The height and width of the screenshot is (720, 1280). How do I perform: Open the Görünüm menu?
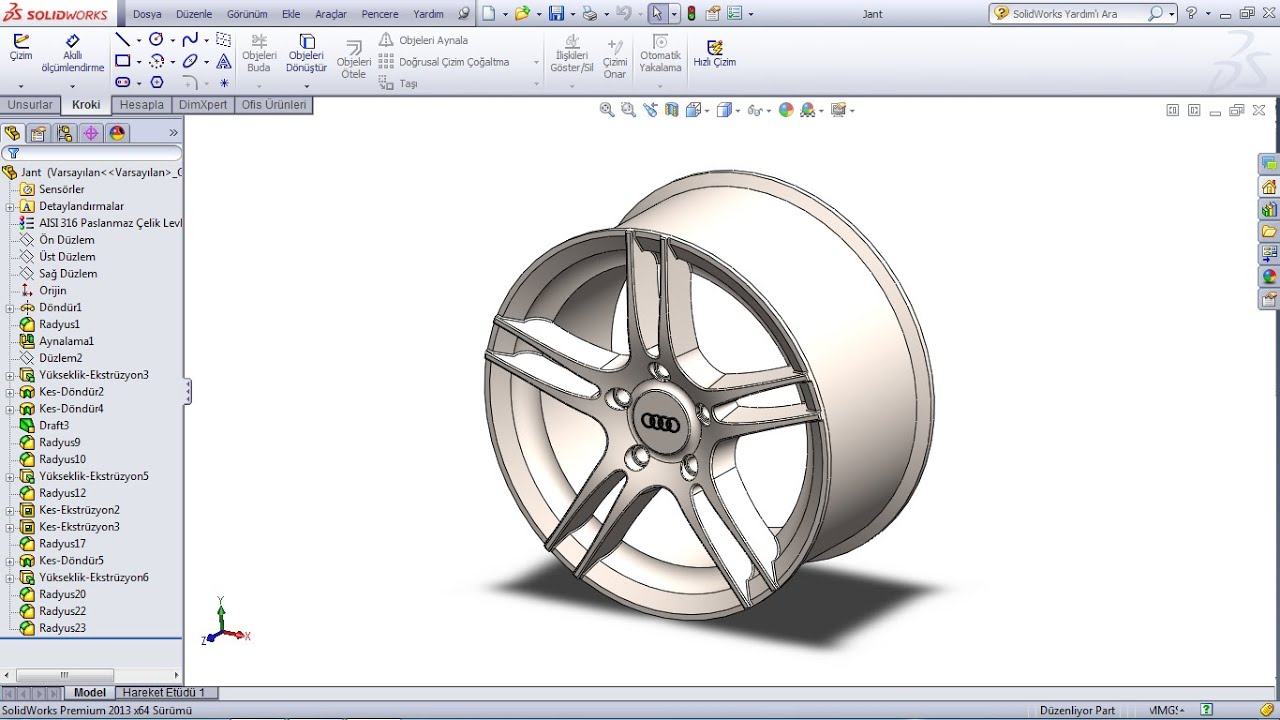coord(247,14)
